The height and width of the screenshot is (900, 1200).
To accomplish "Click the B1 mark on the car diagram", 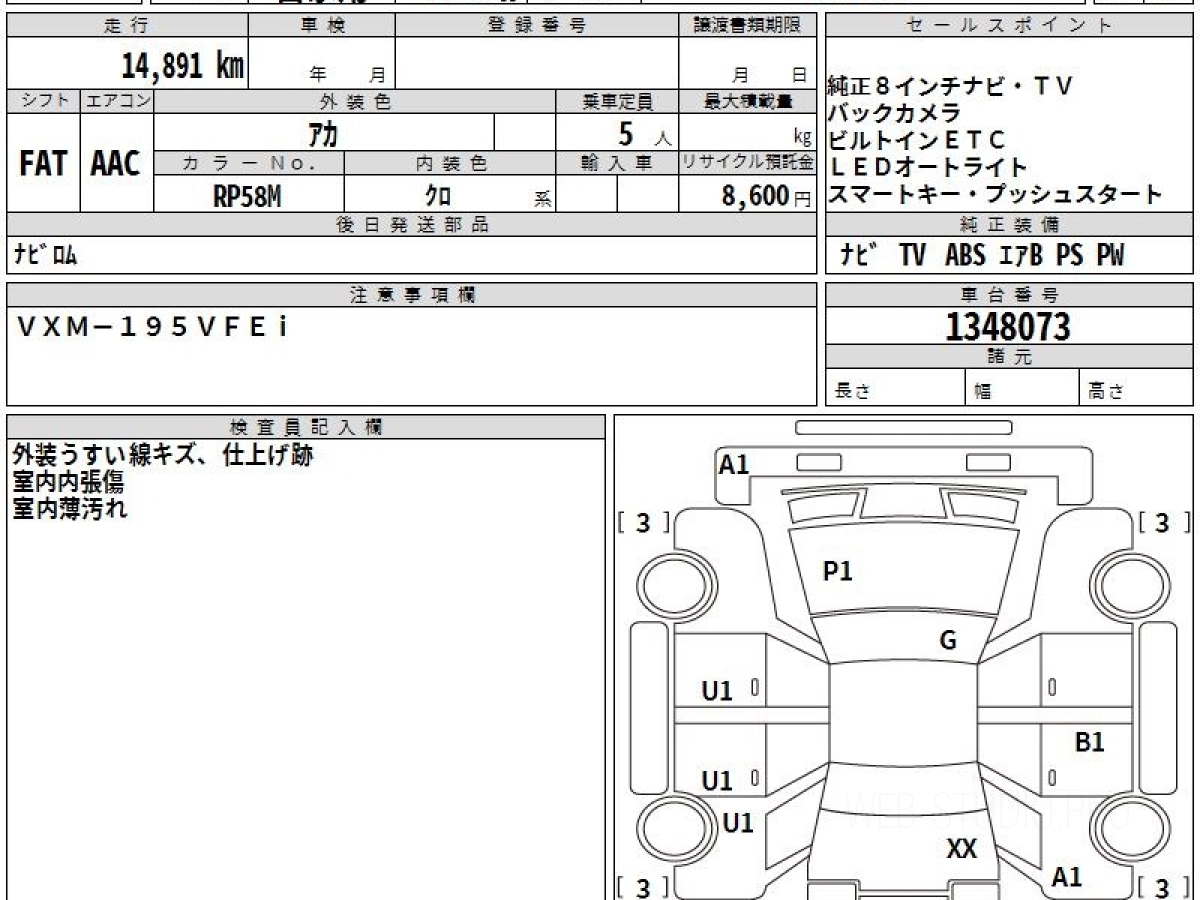I will click(x=1089, y=742).
